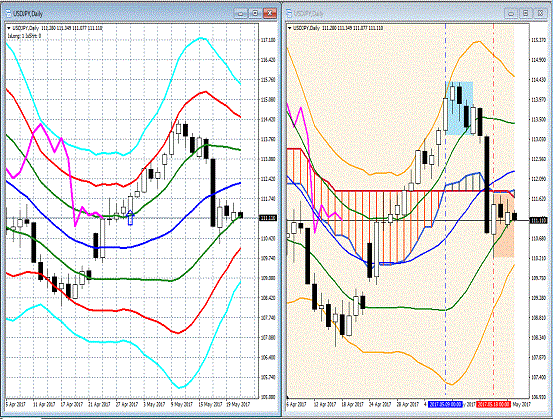
Task: Select the light blue highlighted rectangle
Action: (459, 108)
